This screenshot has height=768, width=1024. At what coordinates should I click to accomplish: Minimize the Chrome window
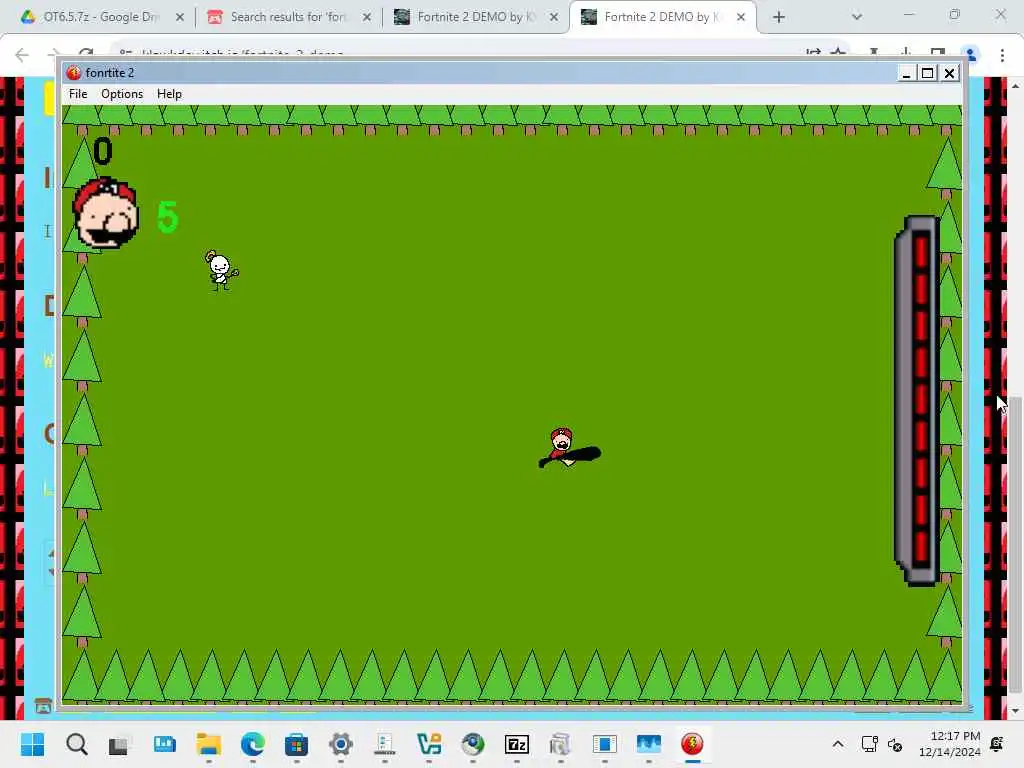(x=908, y=14)
